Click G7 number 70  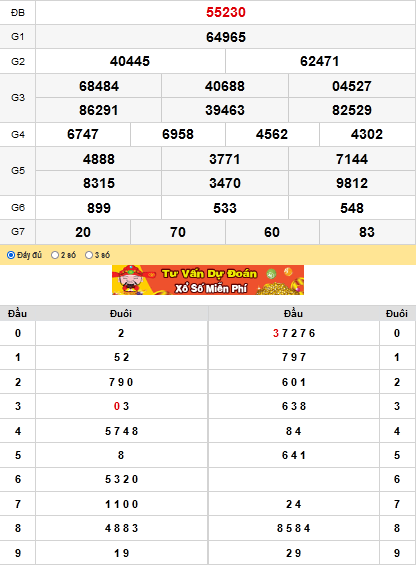tap(178, 232)
